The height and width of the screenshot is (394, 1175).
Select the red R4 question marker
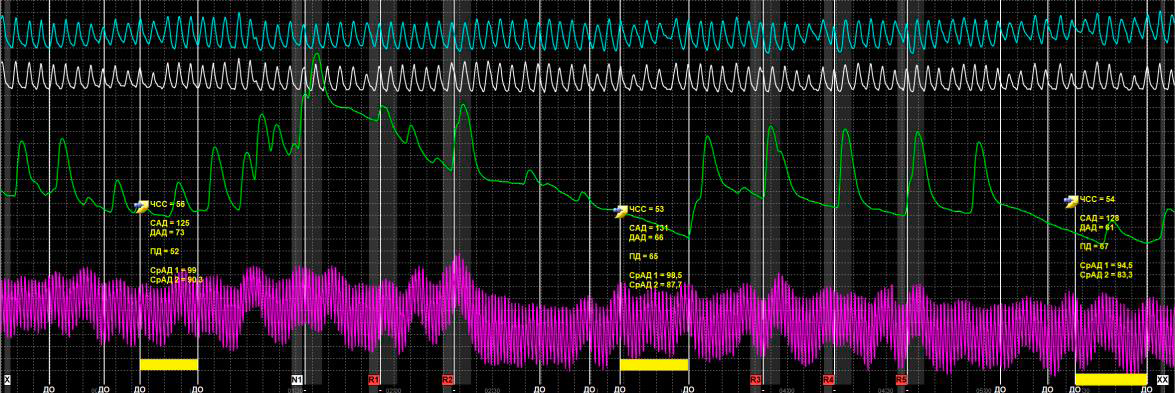tap(829, 381)
